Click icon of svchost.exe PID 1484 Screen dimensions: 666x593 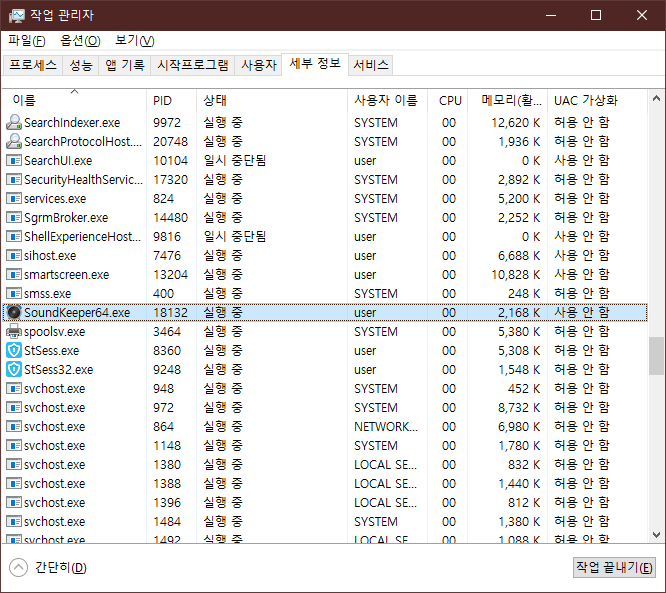14,522
